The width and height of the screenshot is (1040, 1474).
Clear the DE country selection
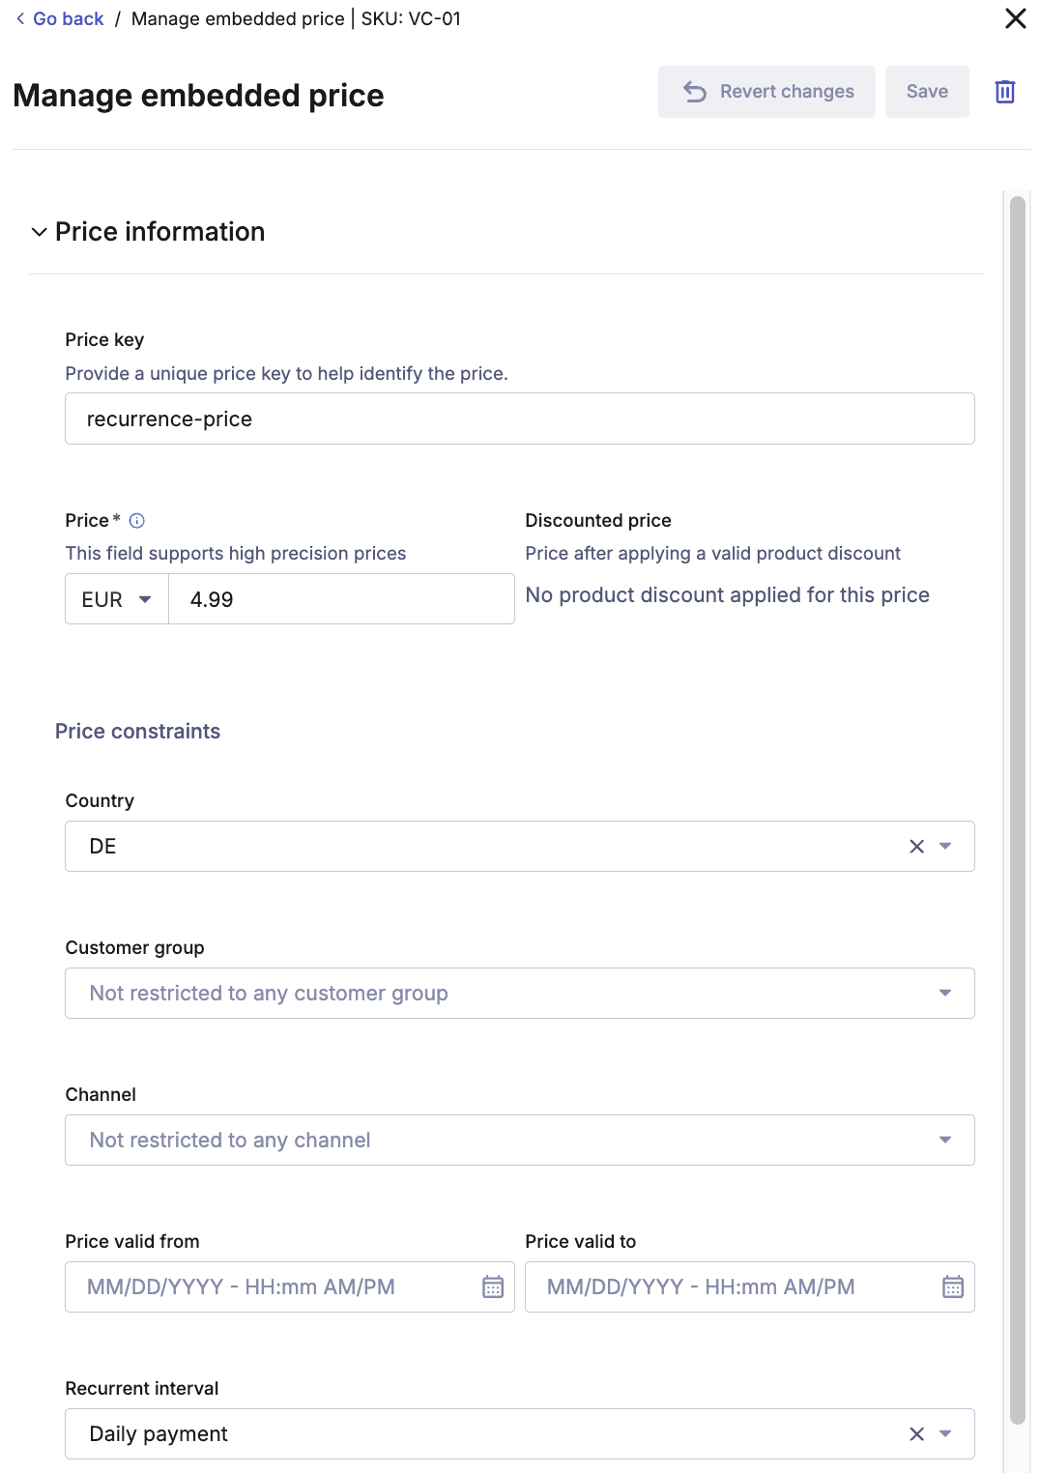(915, 846)
